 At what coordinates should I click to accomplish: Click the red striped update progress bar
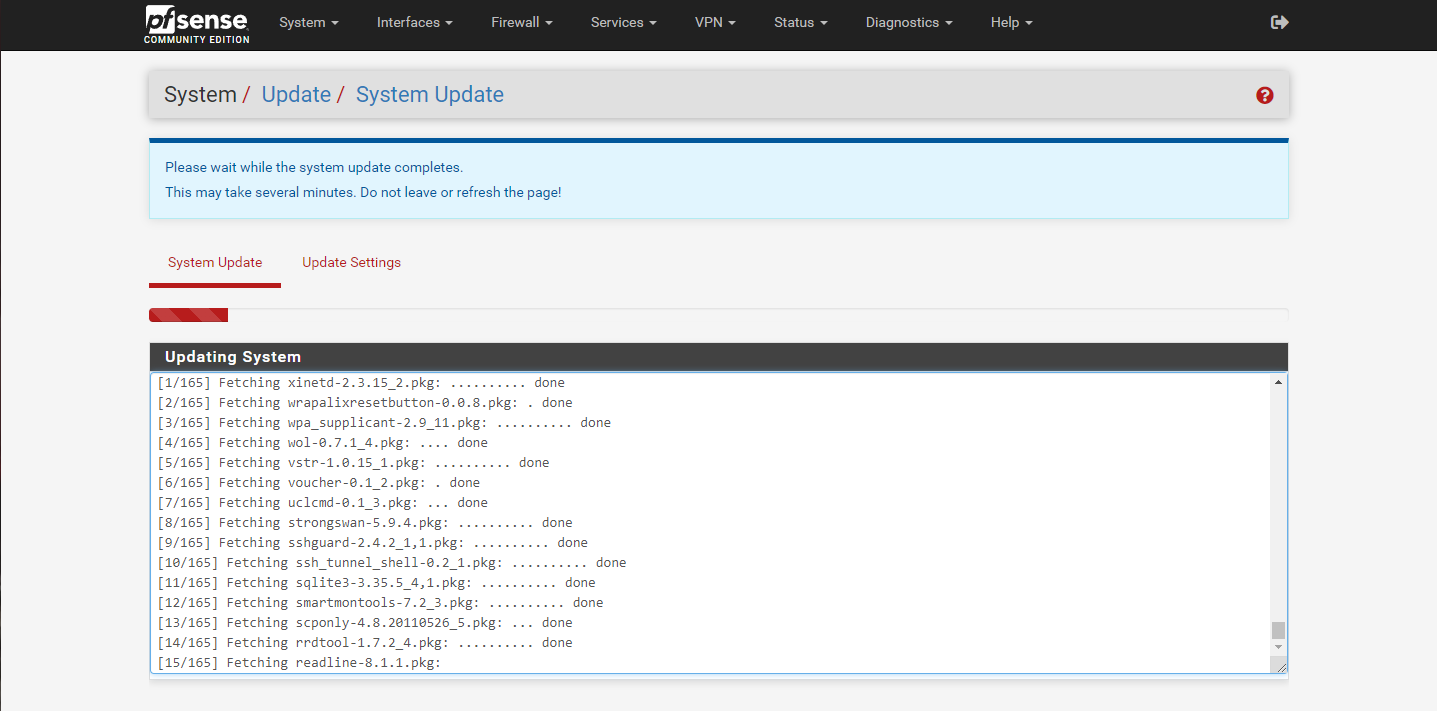[189, 315]
